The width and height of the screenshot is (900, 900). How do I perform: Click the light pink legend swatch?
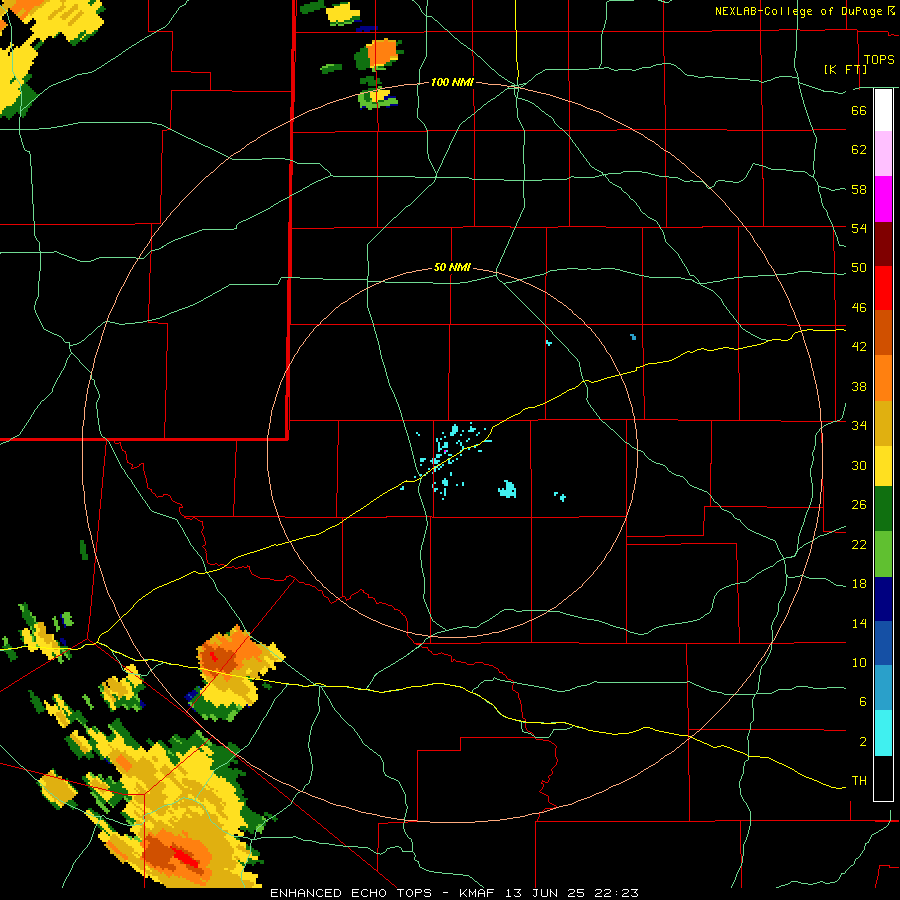[883, 154]
